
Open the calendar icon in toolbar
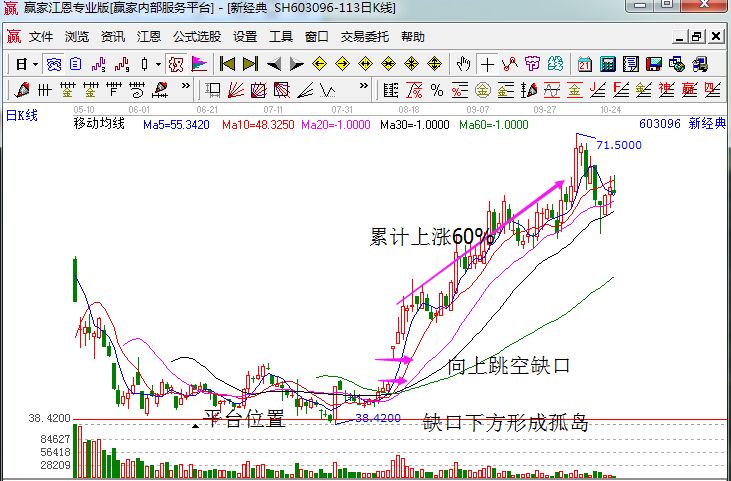click(x=583, y=63)
